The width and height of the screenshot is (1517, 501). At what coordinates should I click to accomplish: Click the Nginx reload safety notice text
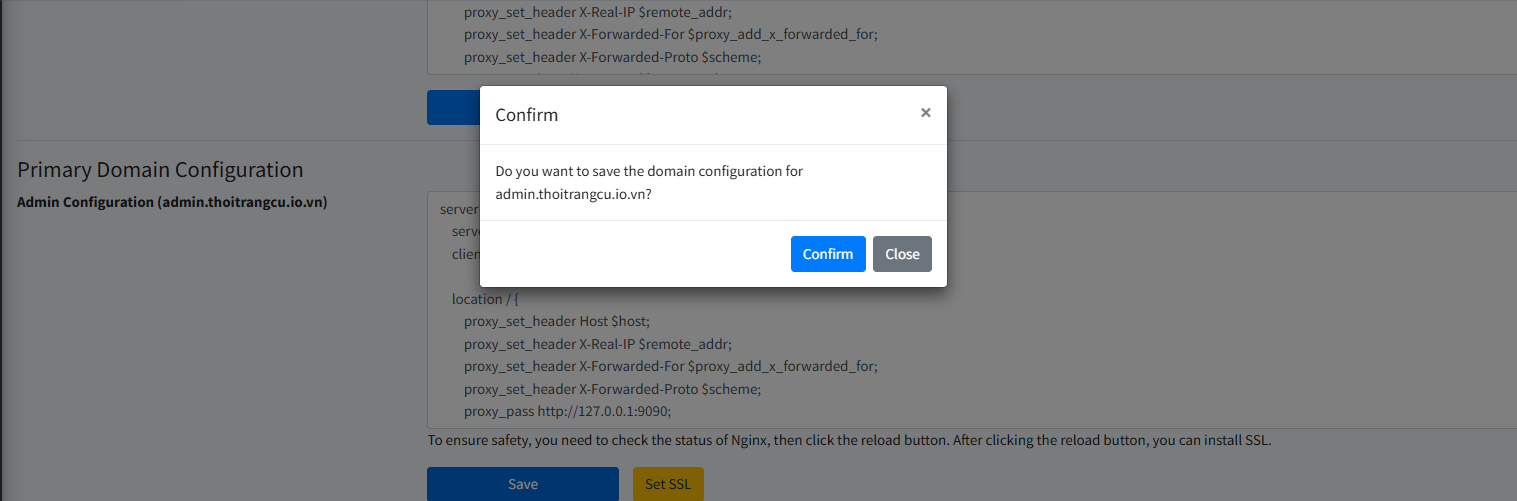coord(849,441)
